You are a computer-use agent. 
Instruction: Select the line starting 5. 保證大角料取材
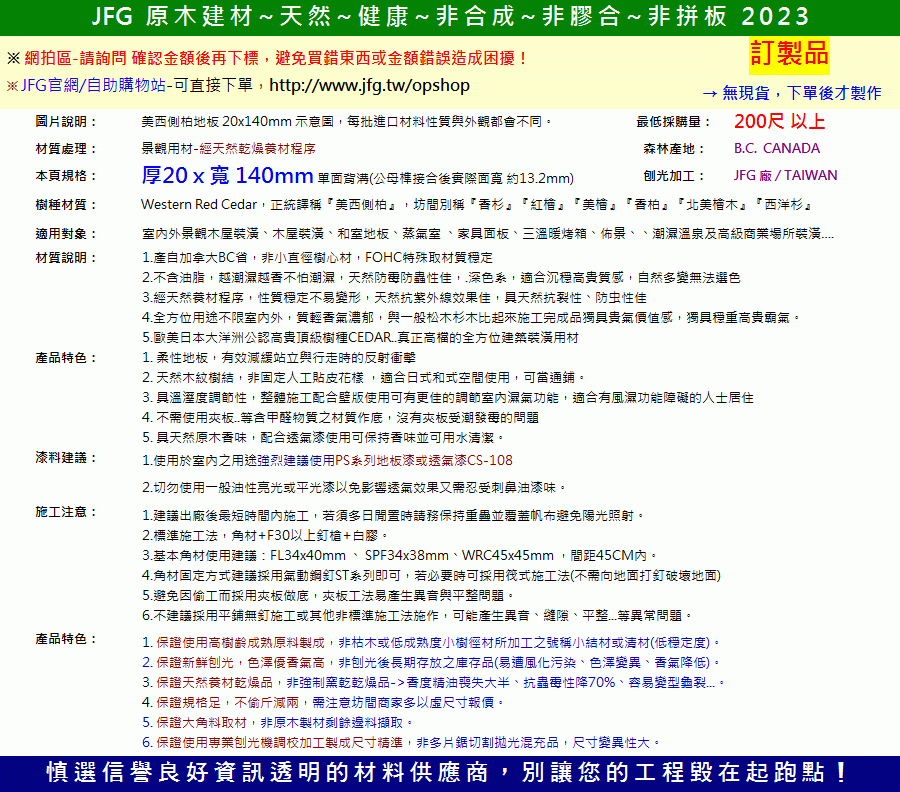click(x=278, y=722)
